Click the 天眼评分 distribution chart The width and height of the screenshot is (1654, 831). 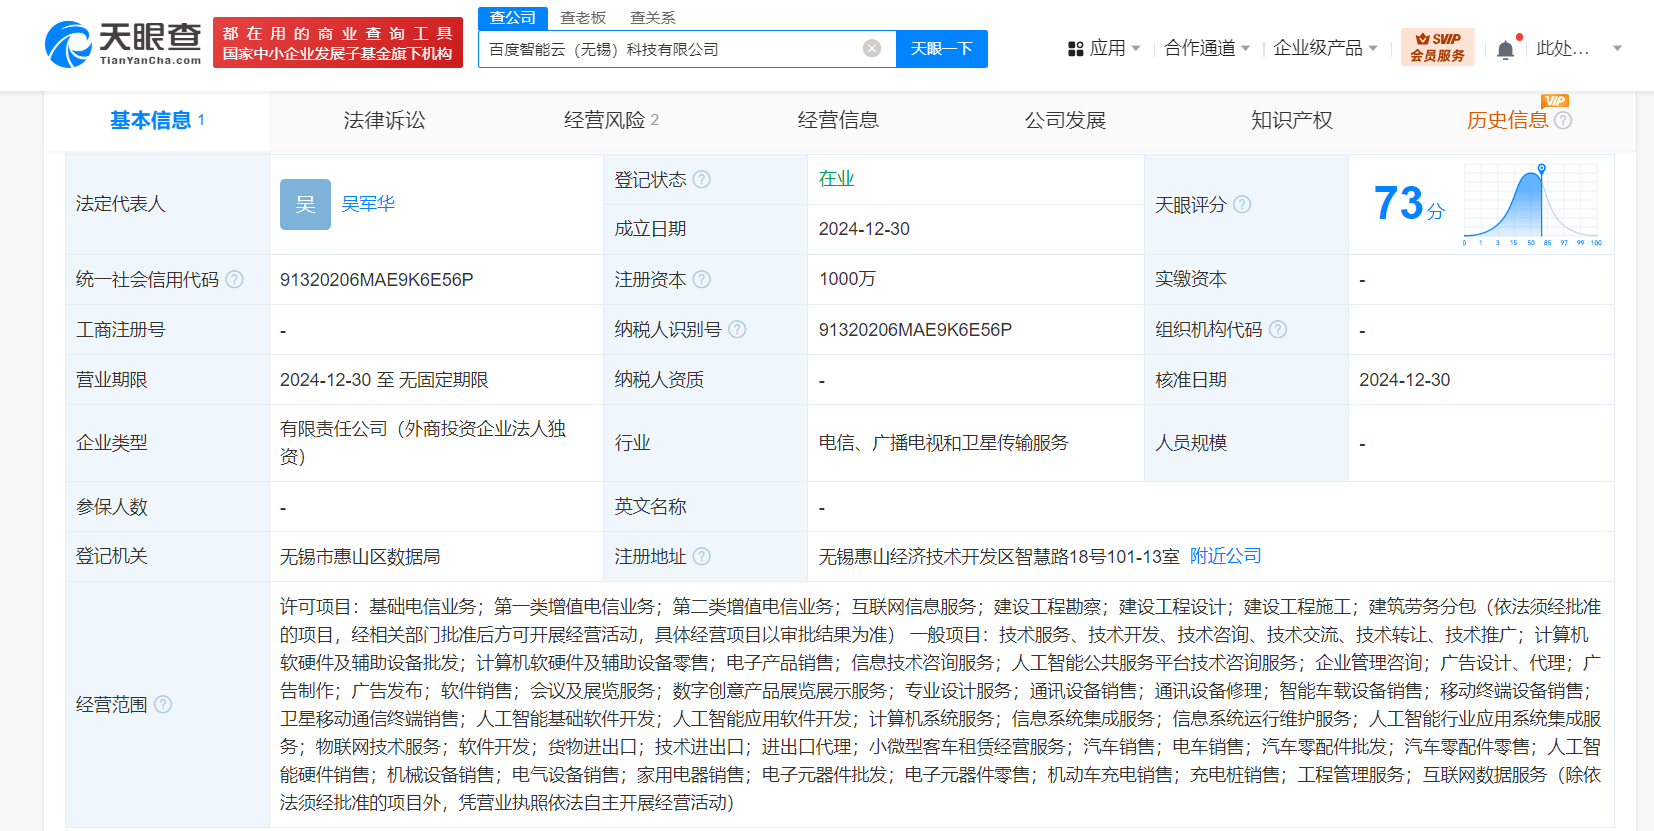tap(1532, 205)
